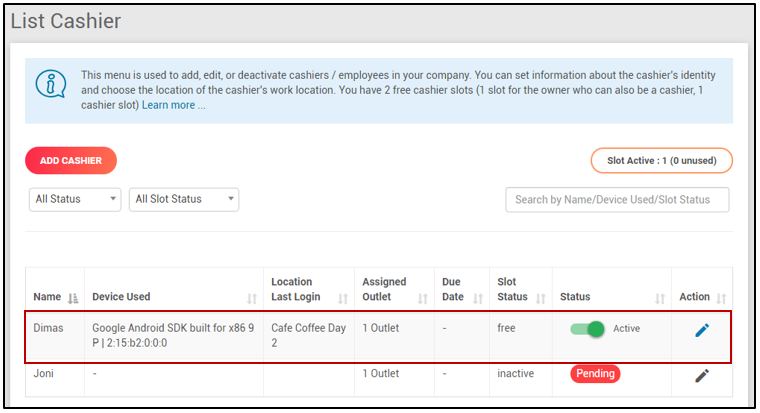Toggle off Dimas's Active status switch
This screenshot has height=413, width=760.
tap(588, 329)
